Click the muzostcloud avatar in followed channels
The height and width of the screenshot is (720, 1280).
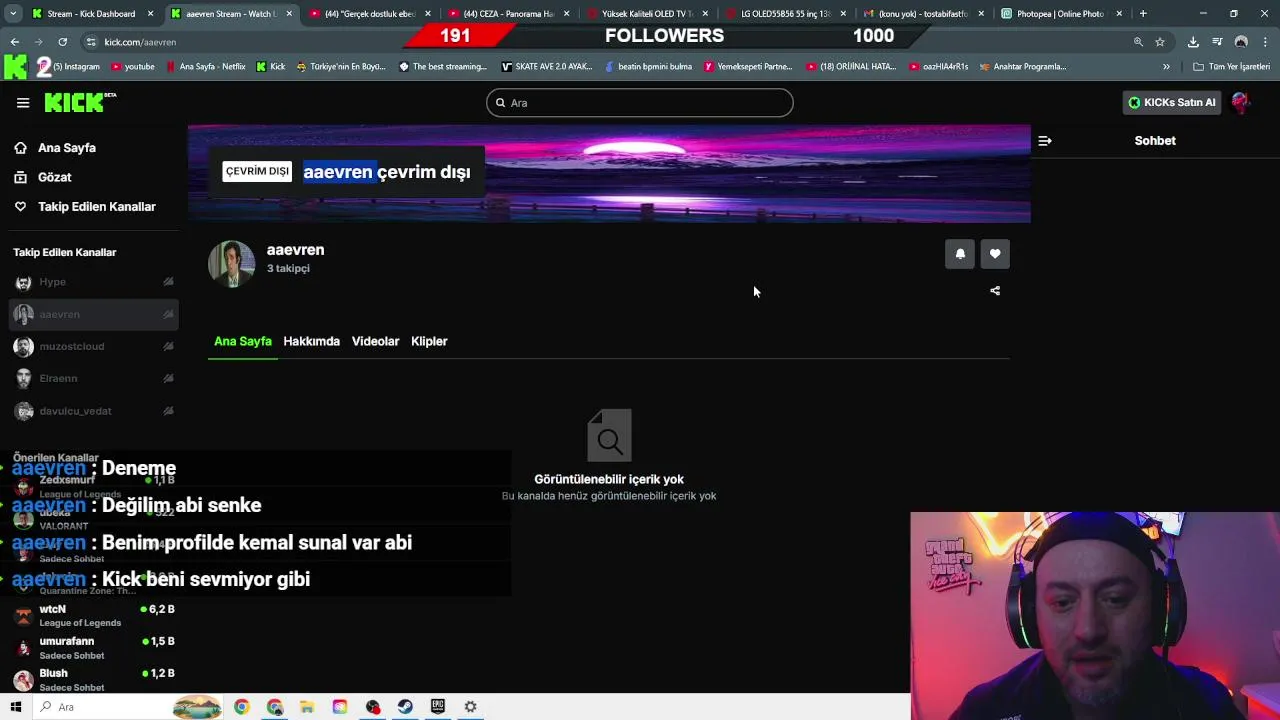(23, 347)
